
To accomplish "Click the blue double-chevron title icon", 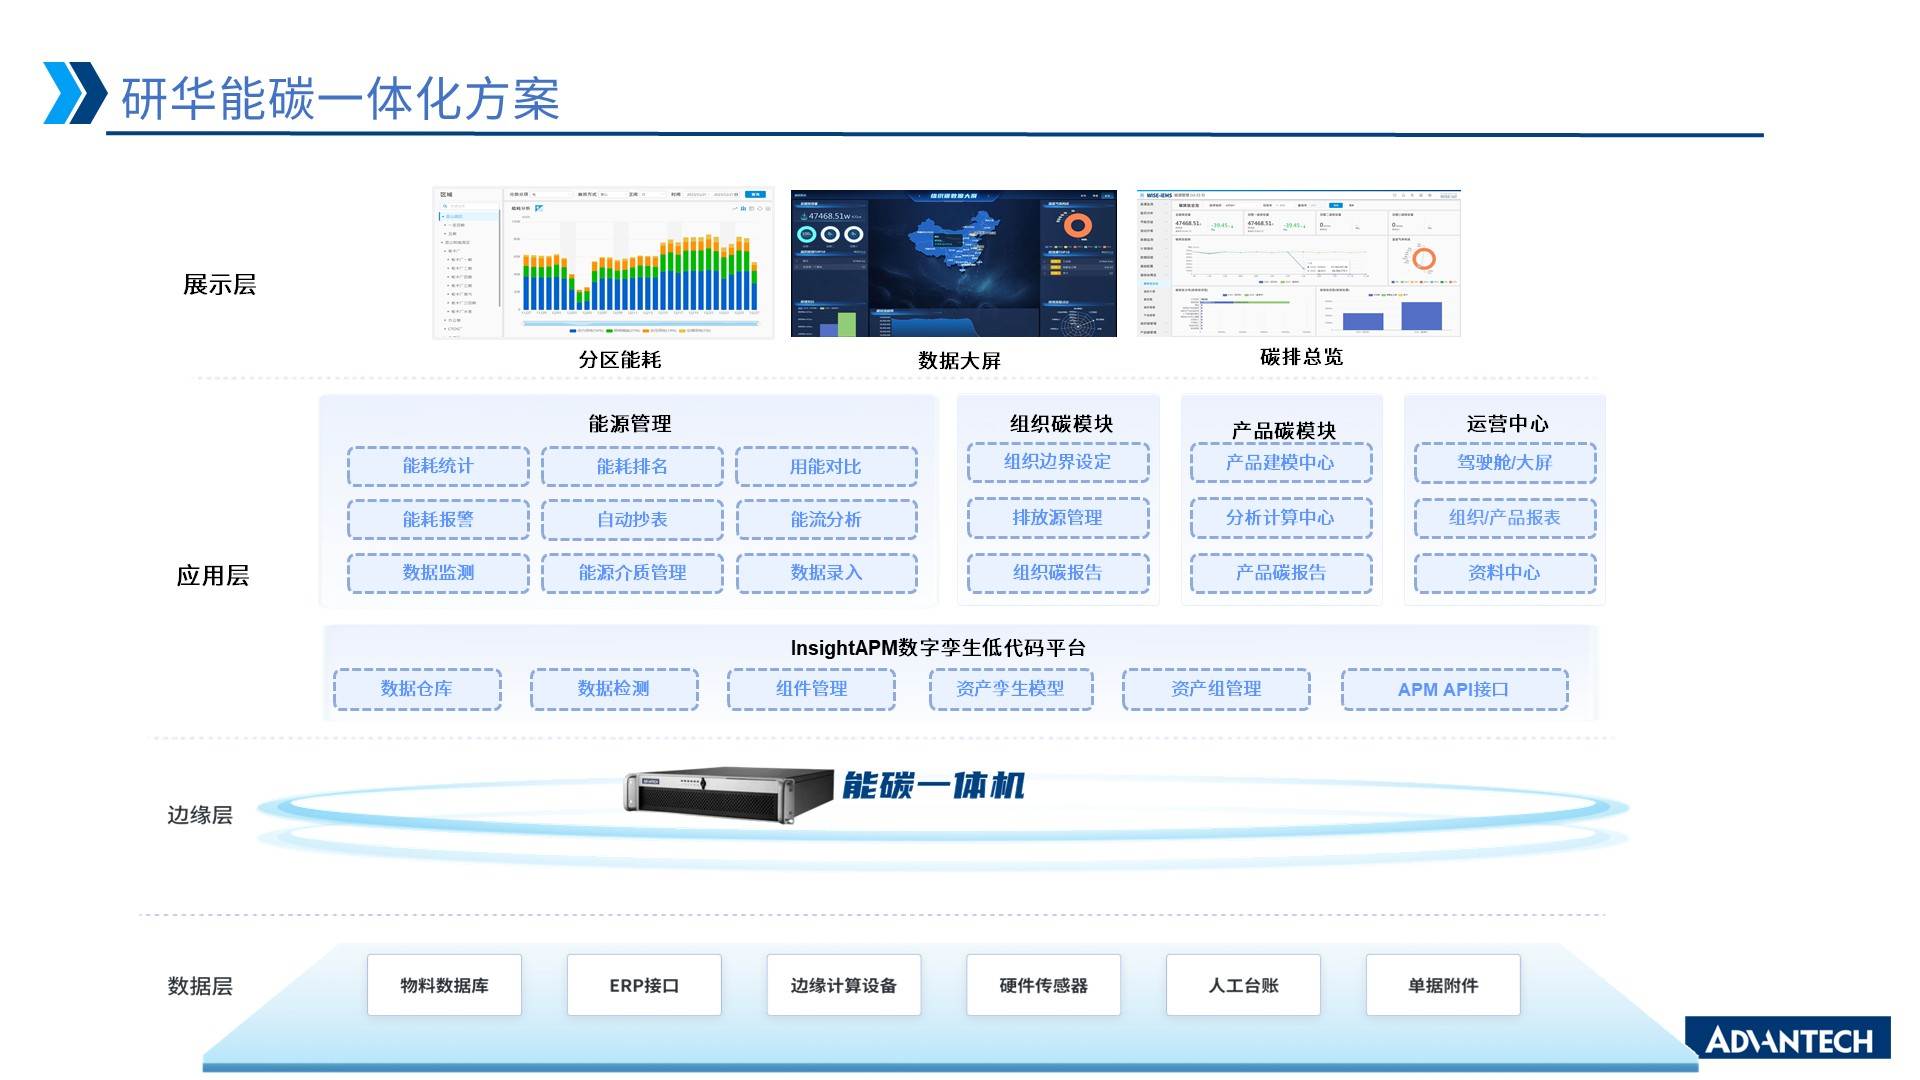I will point(75,93).
